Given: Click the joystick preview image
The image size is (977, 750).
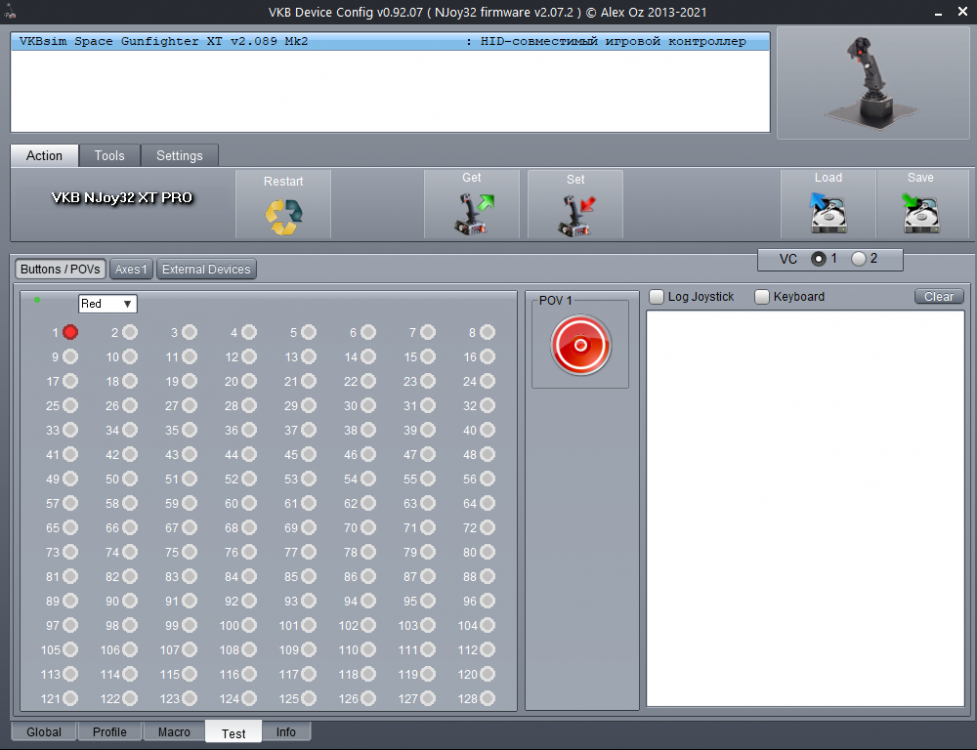Looking at the screenshot, I should (x=872, y=82).
